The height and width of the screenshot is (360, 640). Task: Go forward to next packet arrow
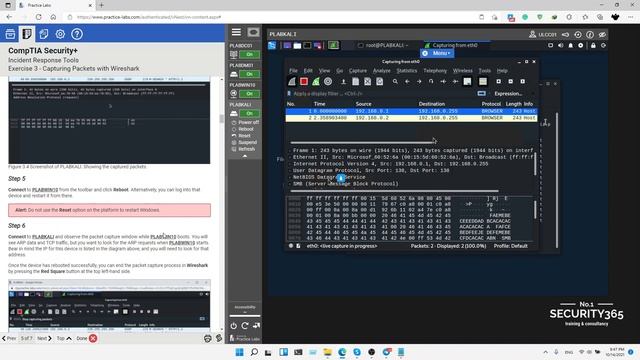coord(419,82)
